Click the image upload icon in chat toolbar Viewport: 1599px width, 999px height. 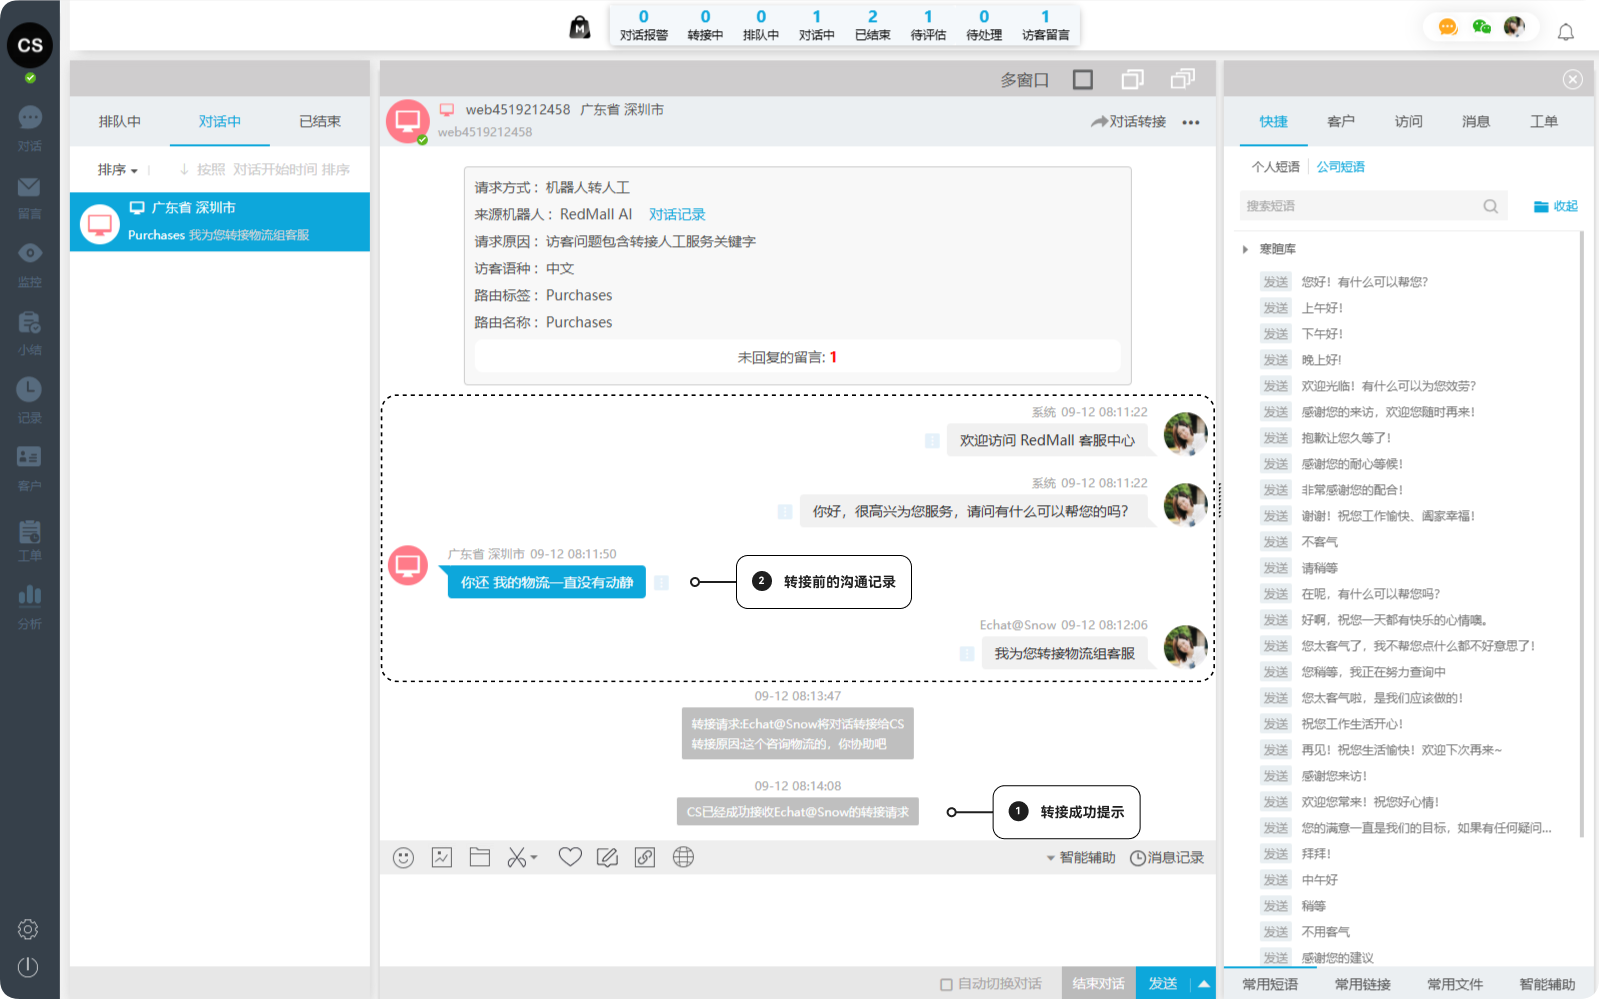pyautogui.click(x=442, y=857)
